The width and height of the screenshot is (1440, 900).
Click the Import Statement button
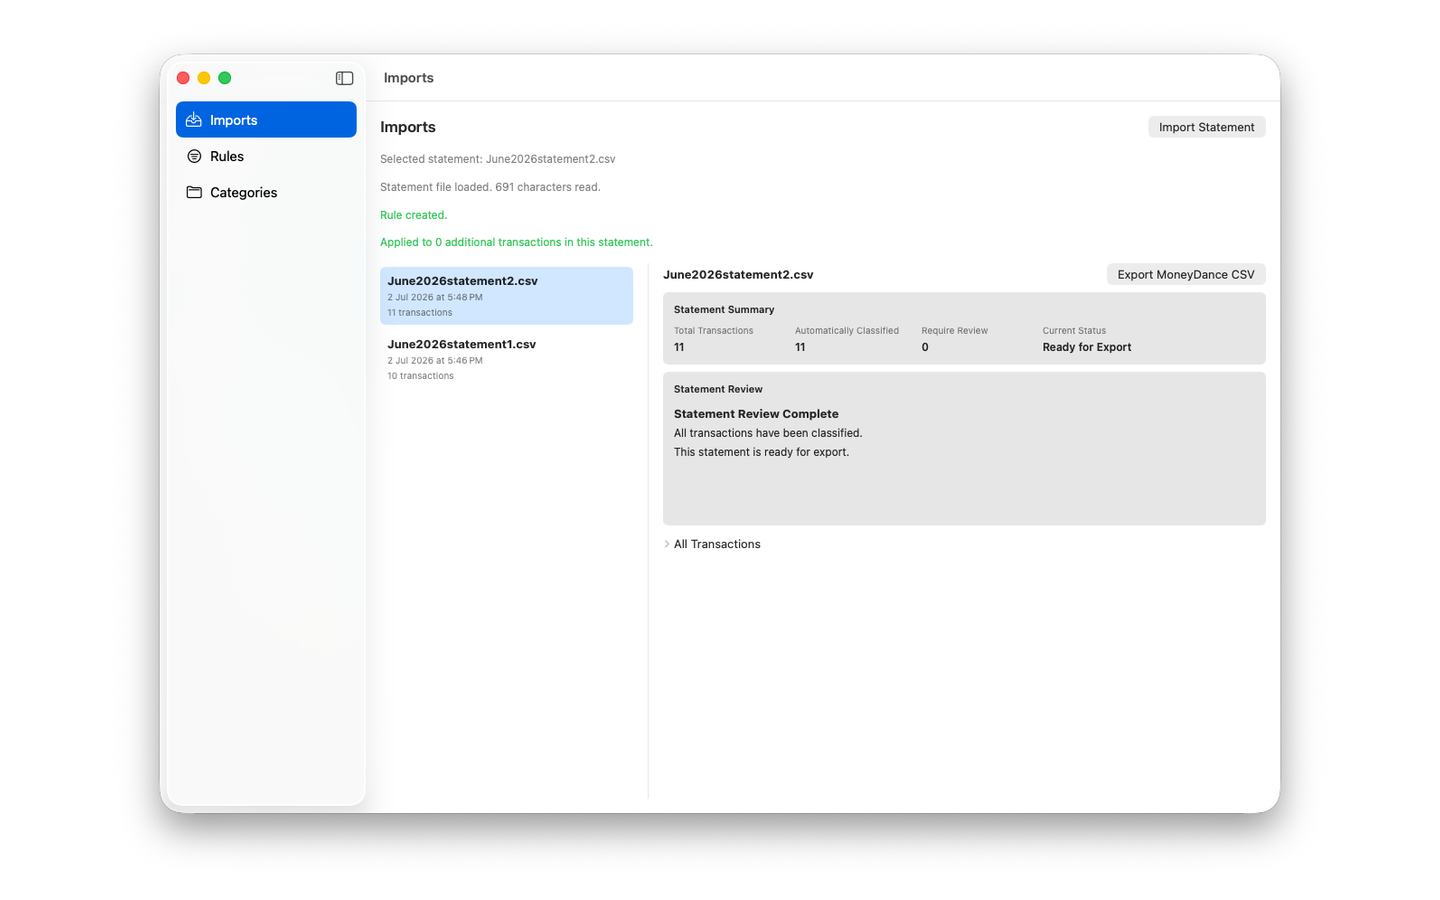[x=1206, y=127]
